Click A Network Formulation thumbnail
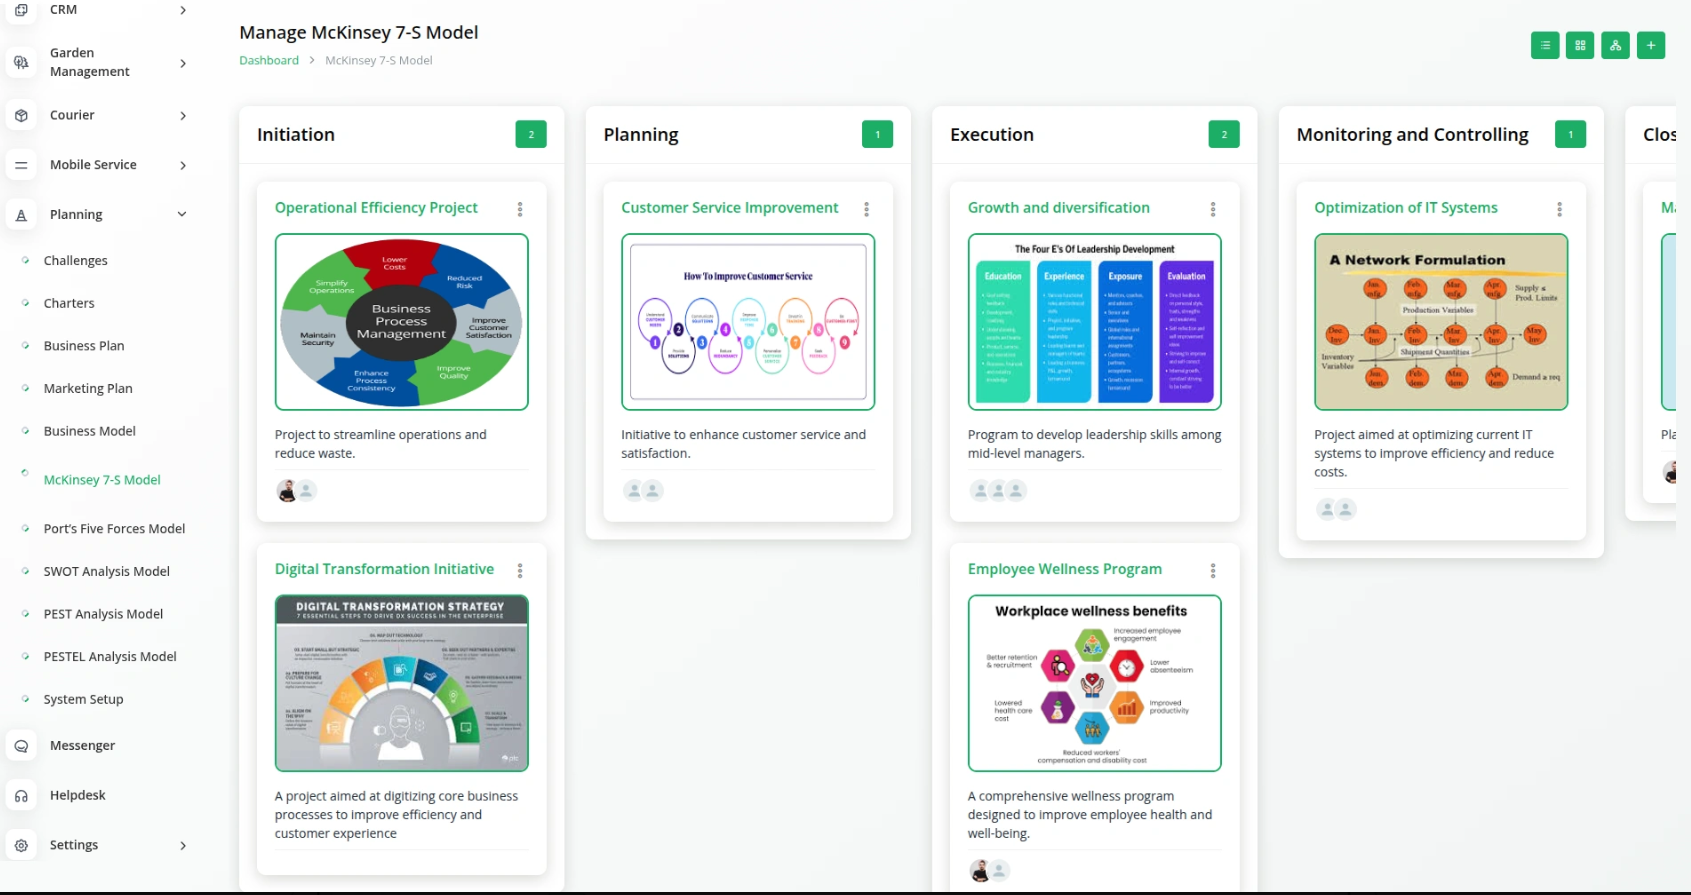1691x895 pixels. coord(1441,322)
